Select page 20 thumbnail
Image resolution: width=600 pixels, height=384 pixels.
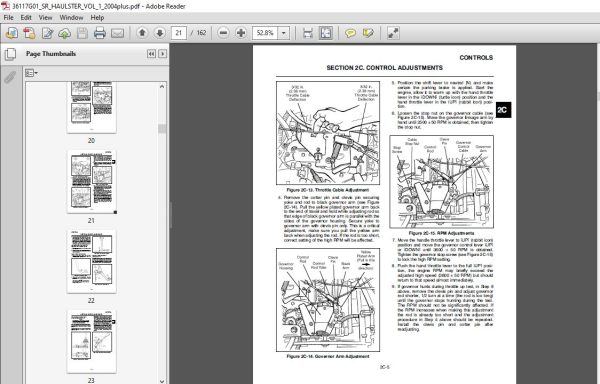[91, 107]
